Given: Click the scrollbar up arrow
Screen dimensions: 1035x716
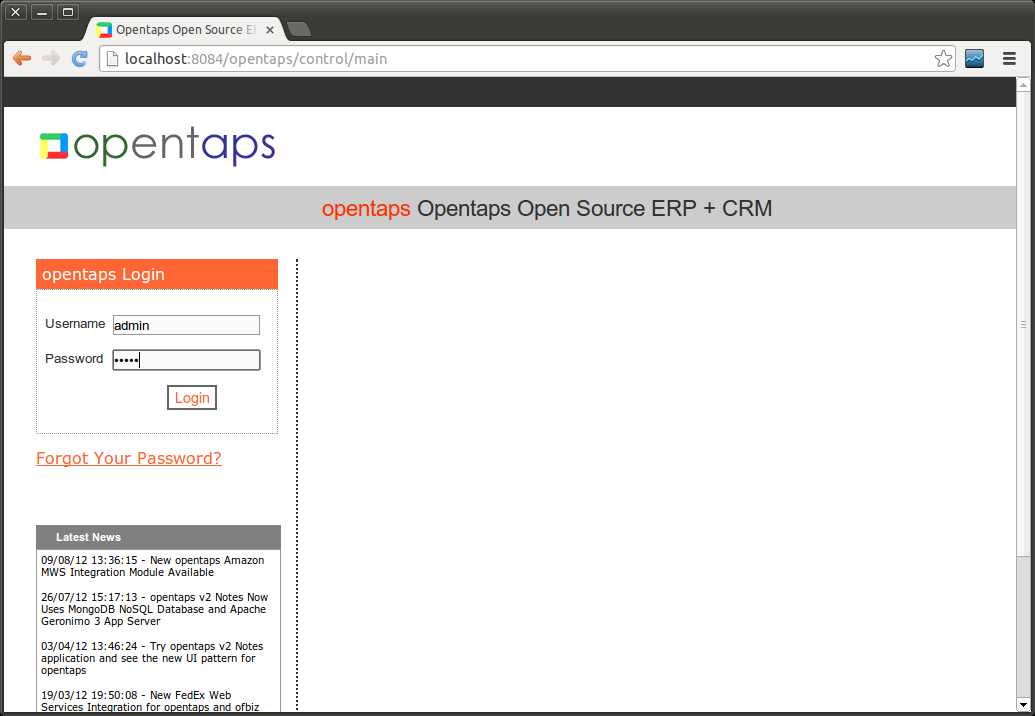Looking at the screenshot, I should (1023, 84).
